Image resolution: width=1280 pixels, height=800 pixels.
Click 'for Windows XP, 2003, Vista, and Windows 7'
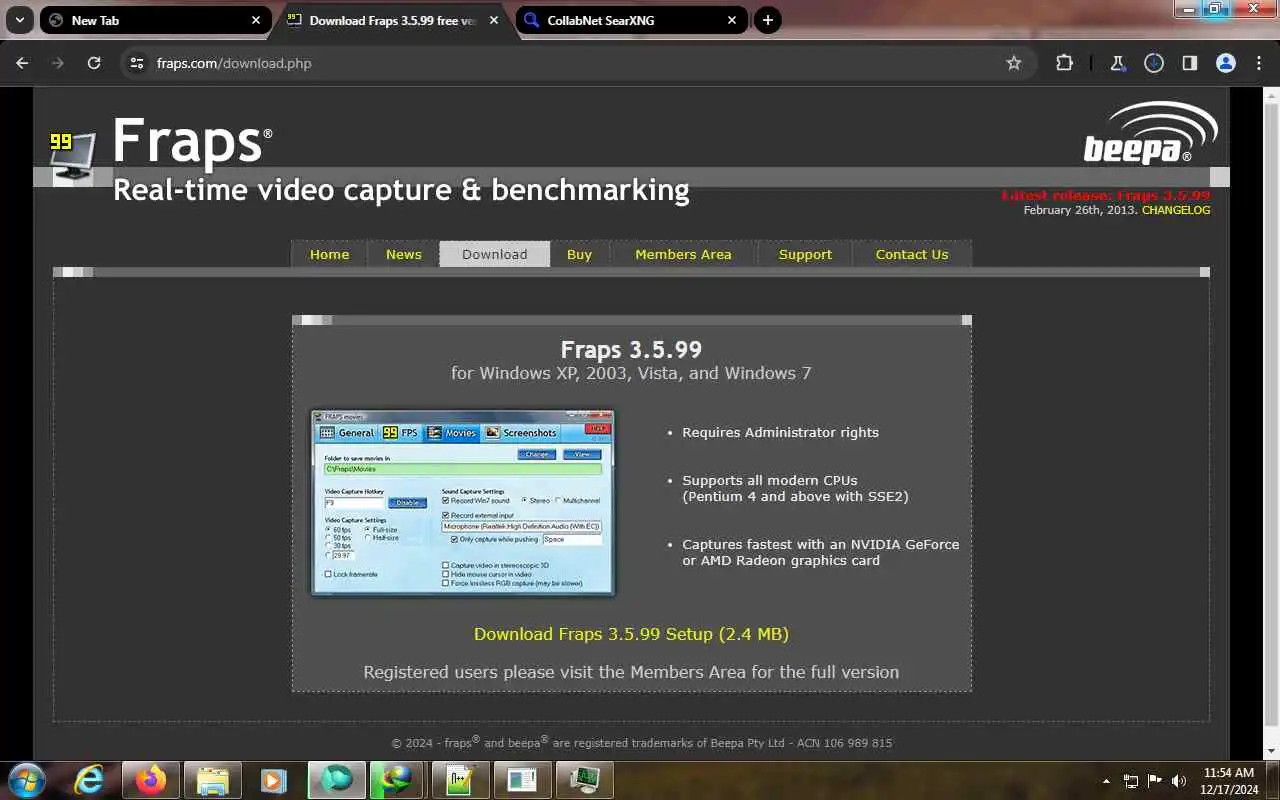631,373
